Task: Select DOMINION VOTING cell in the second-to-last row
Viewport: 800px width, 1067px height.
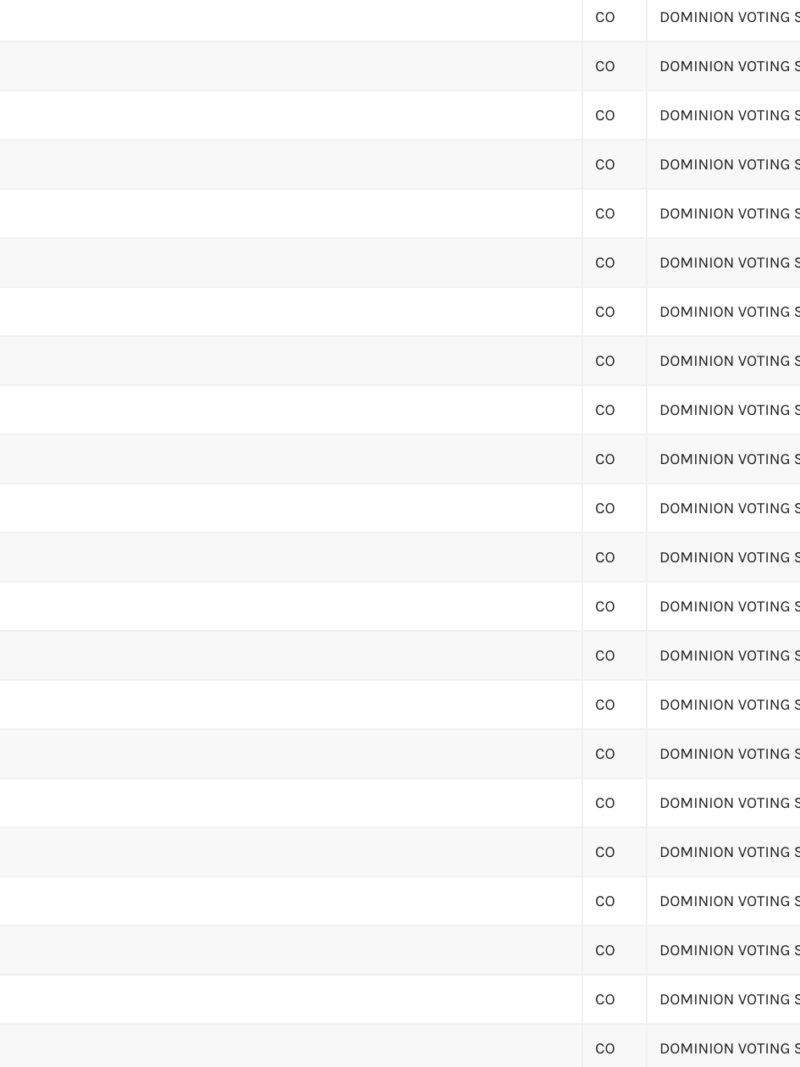Action: [725, 999]
